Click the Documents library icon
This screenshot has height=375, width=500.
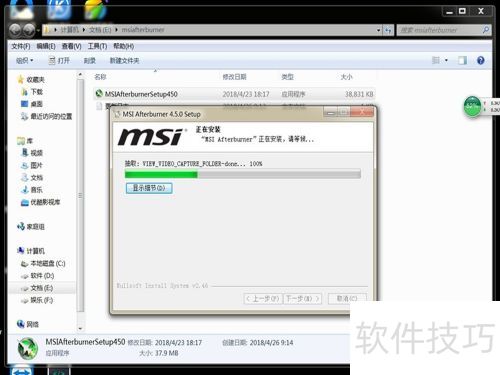(24, 177)
